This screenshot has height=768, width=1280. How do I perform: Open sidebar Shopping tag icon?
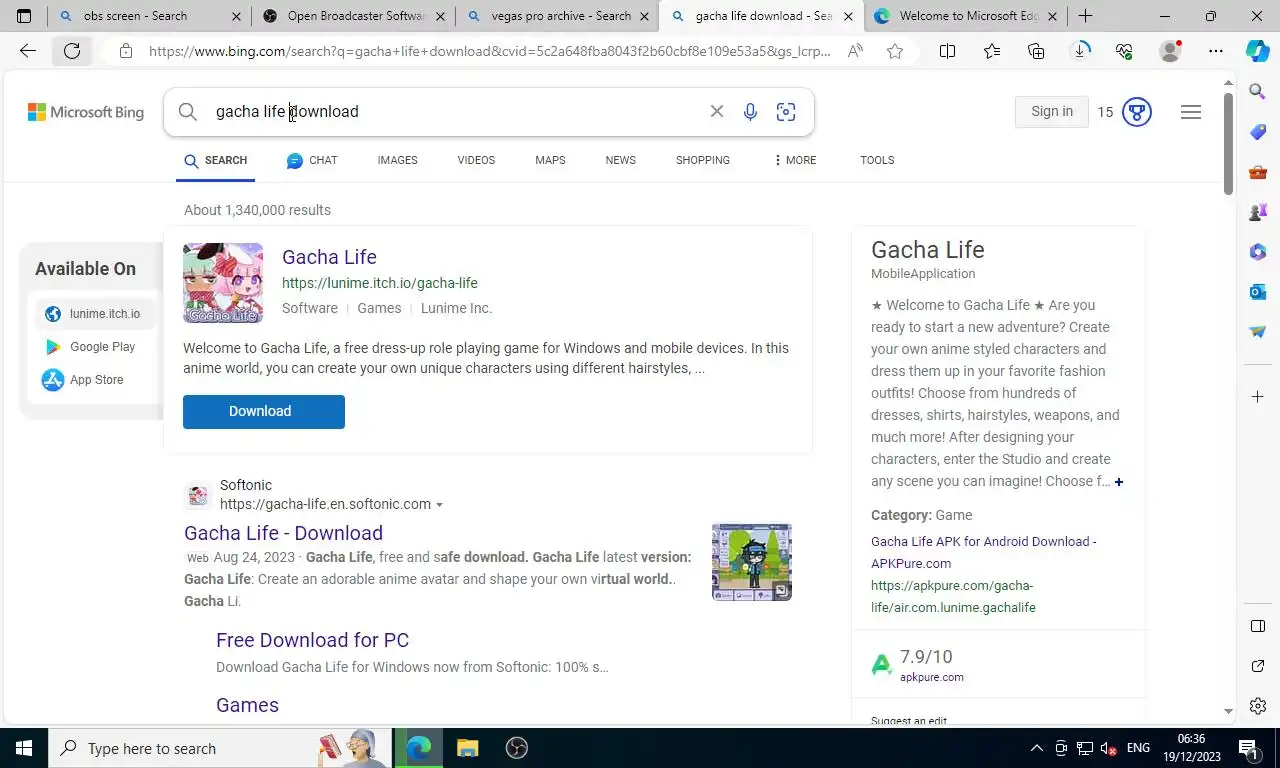pos(1258,132)
